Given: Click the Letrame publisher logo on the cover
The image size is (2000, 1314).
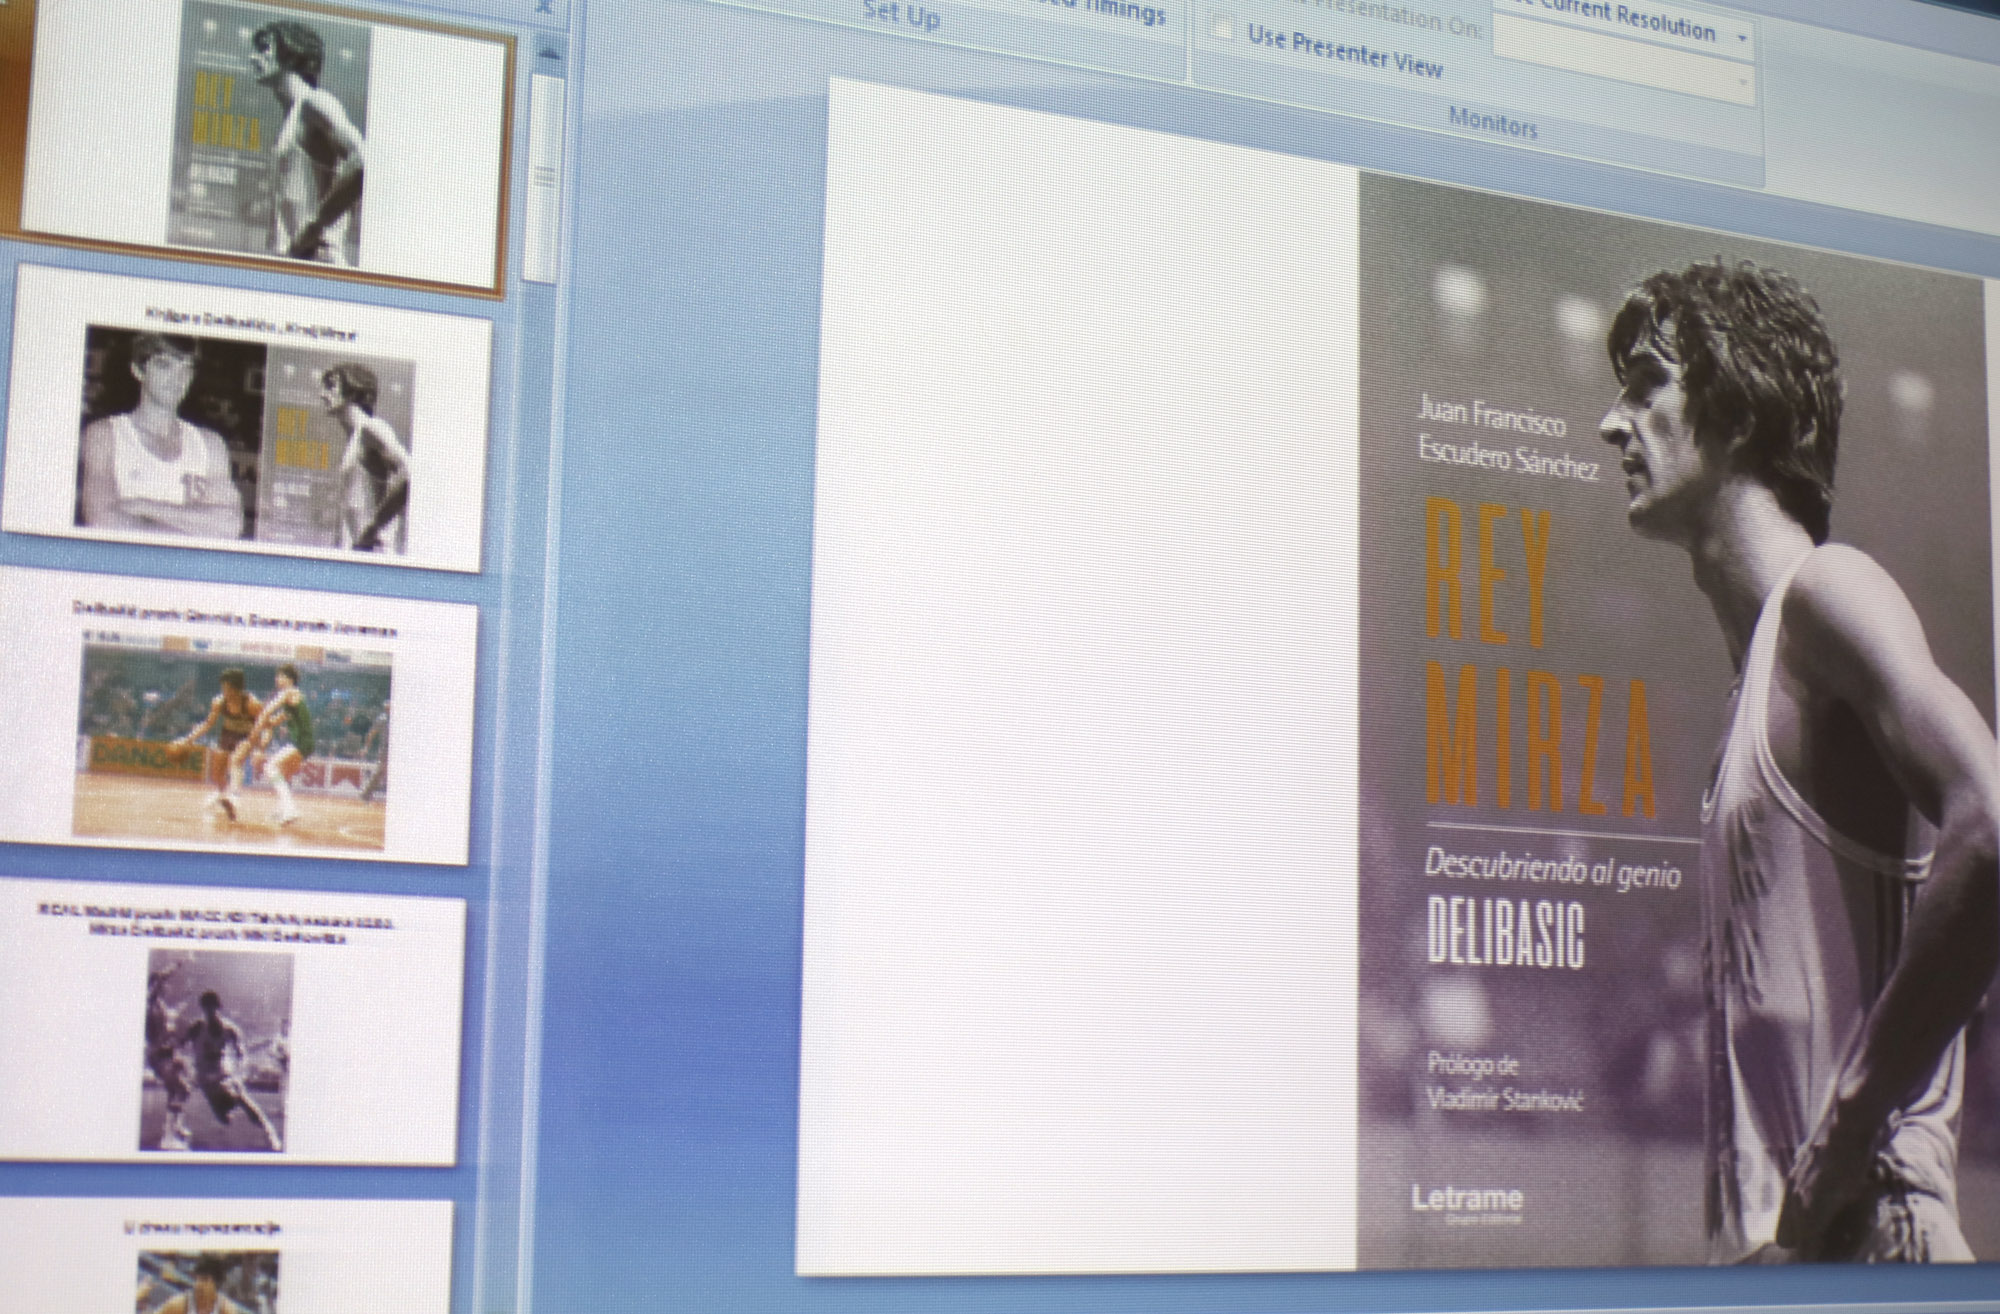Looking at the screenshot, I should 1466,1199.
